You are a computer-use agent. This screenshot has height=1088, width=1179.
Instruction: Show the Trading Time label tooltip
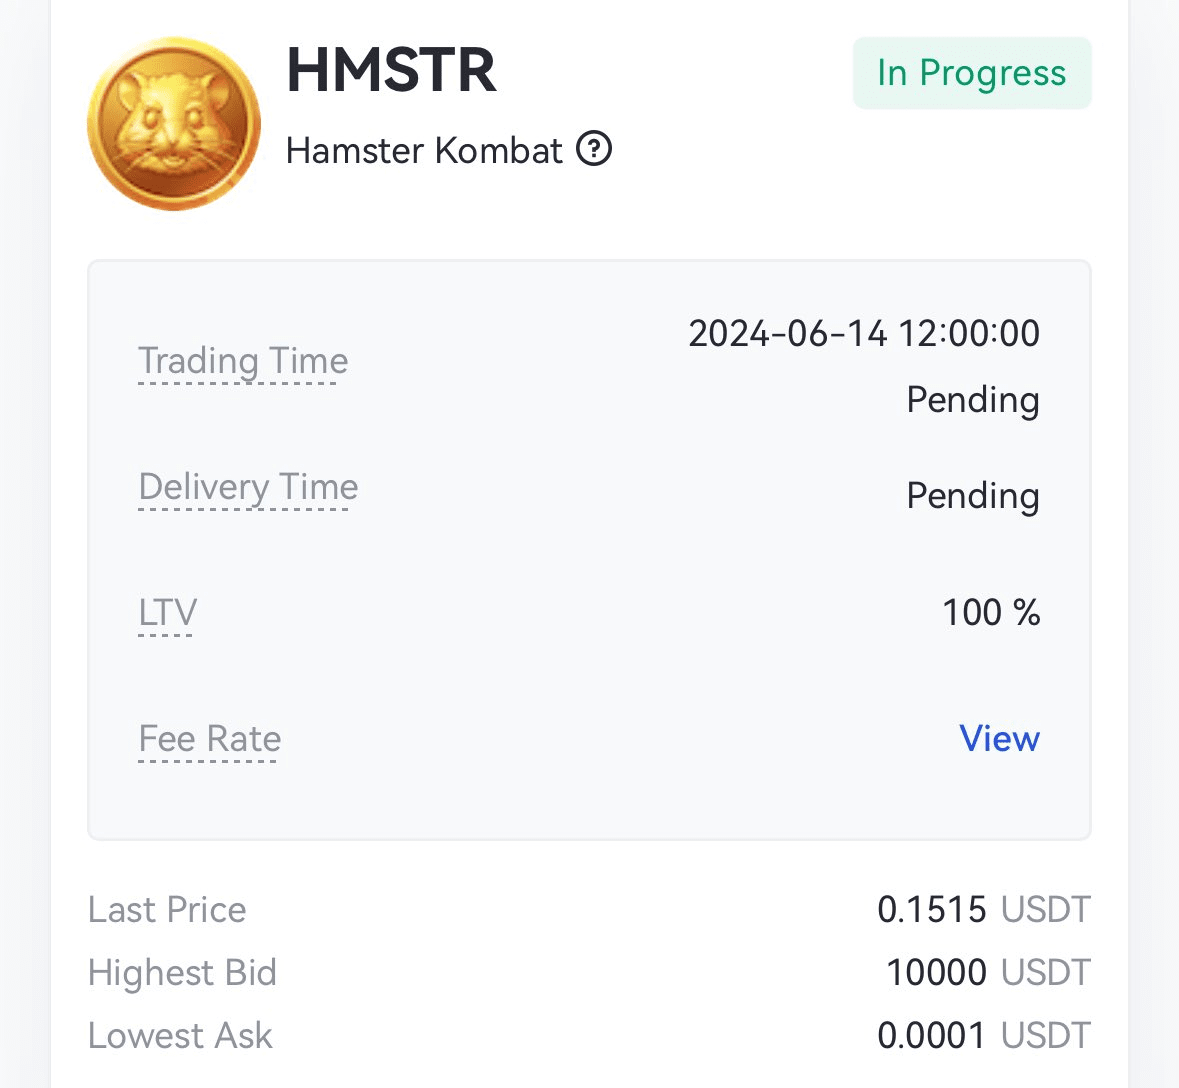[243, 361]
